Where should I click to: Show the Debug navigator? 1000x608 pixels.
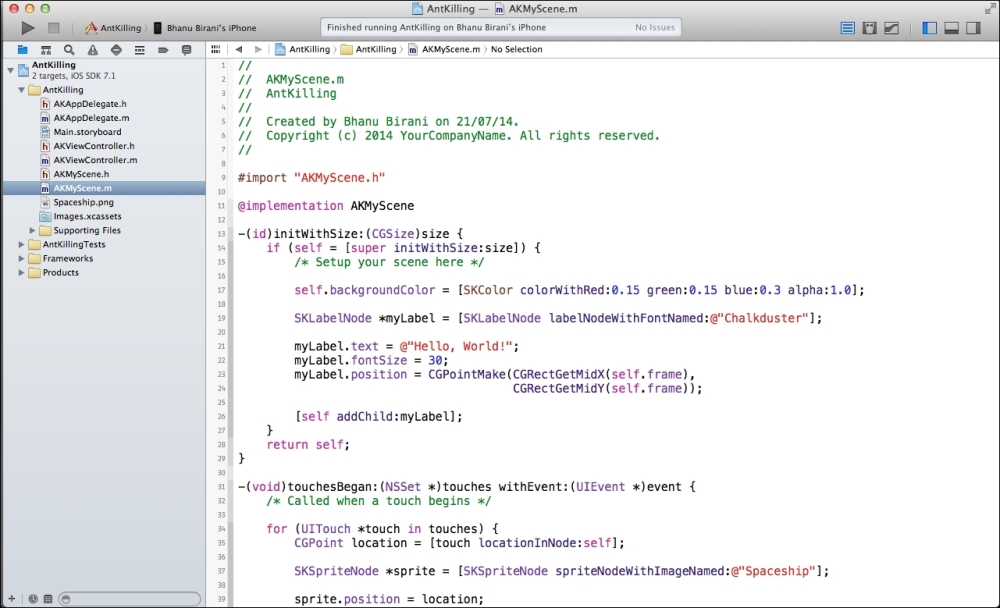tap(139, 49)
